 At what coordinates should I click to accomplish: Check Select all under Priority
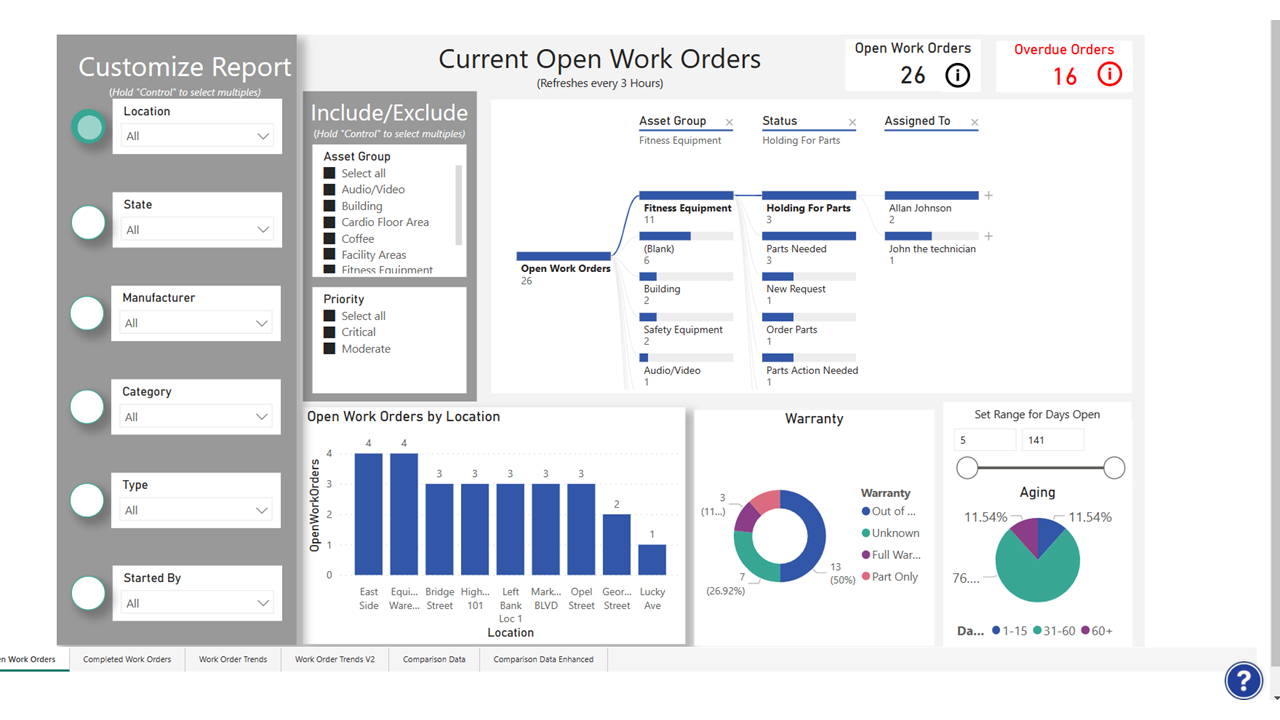pos(329,316)
